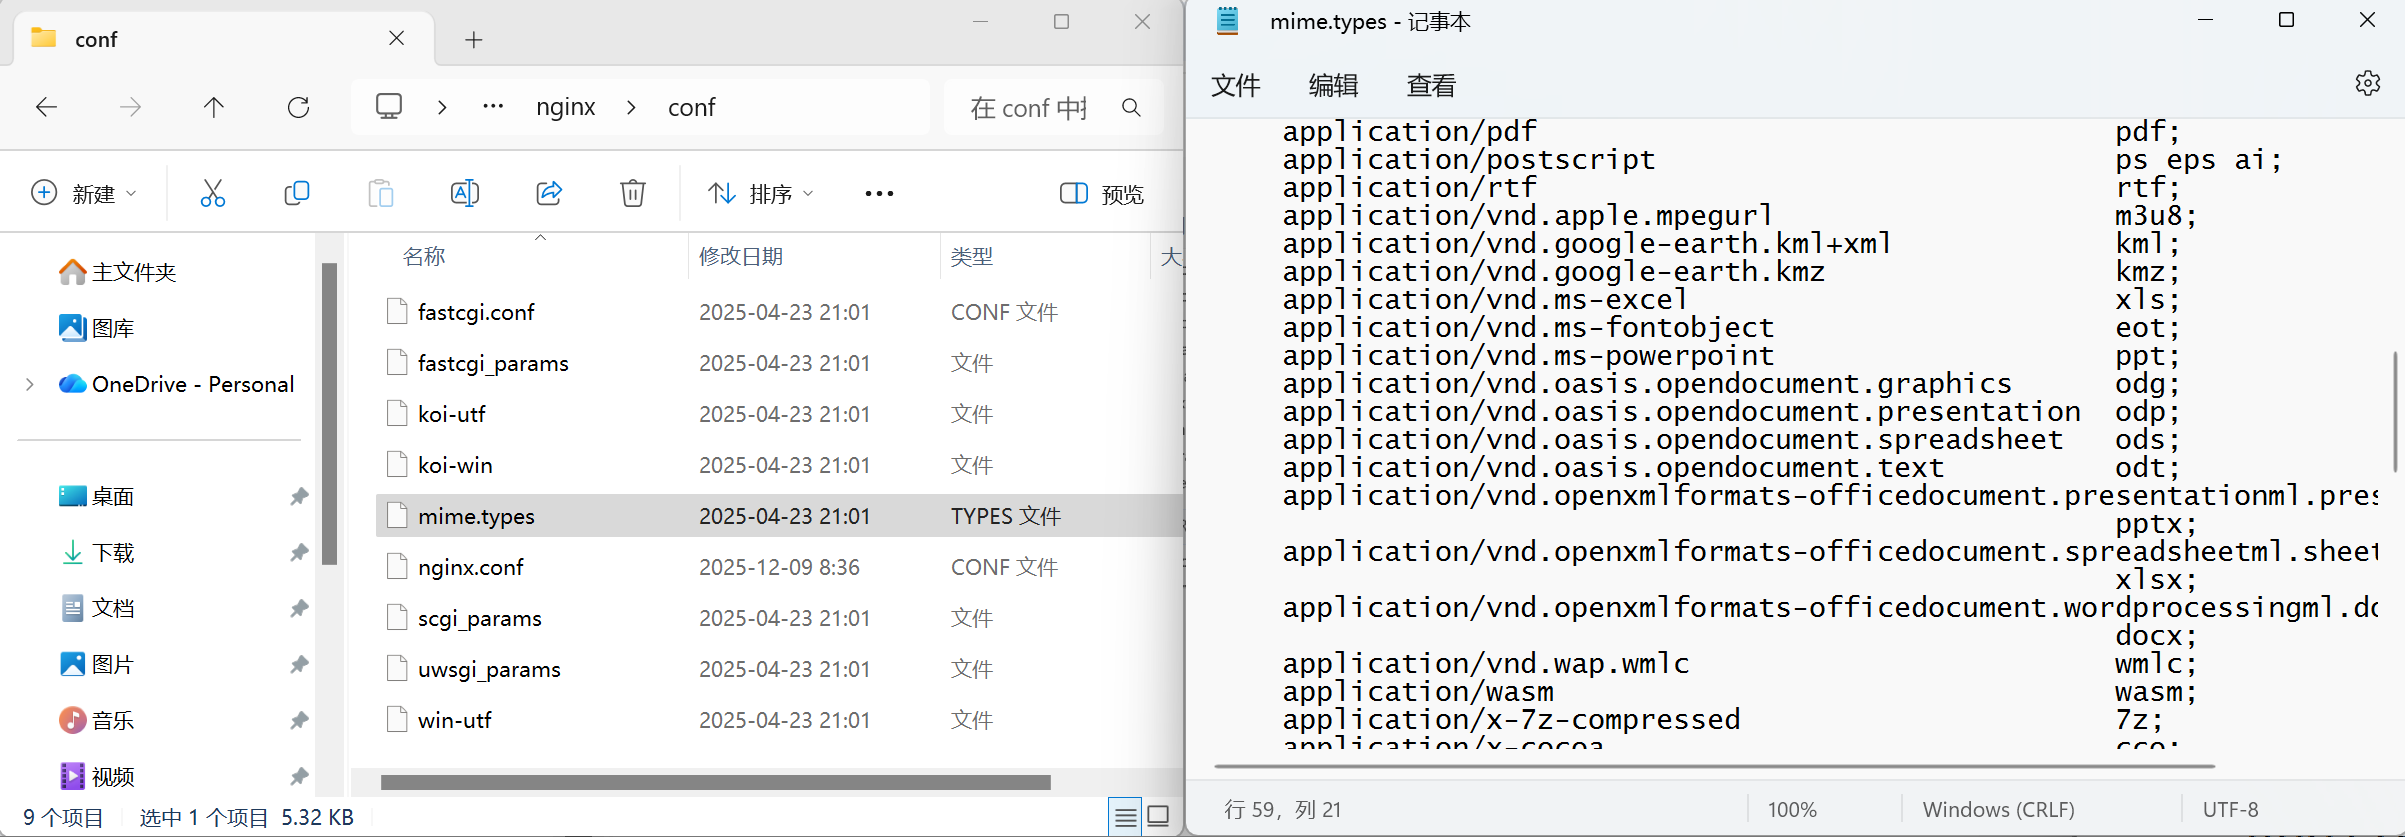Sort files by Name column header
This screenshot has height=837, width=2405.
[424, 256]
